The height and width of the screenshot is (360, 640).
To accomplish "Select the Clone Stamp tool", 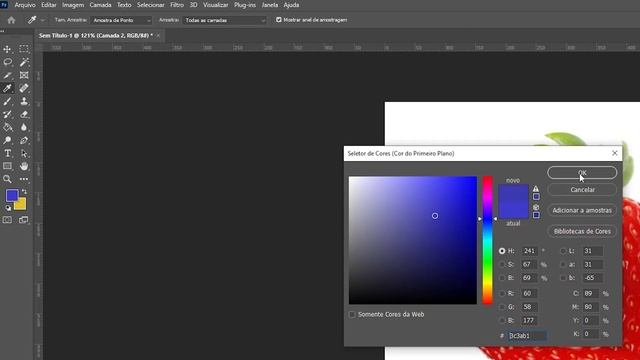I will click(x=24, y=101).
